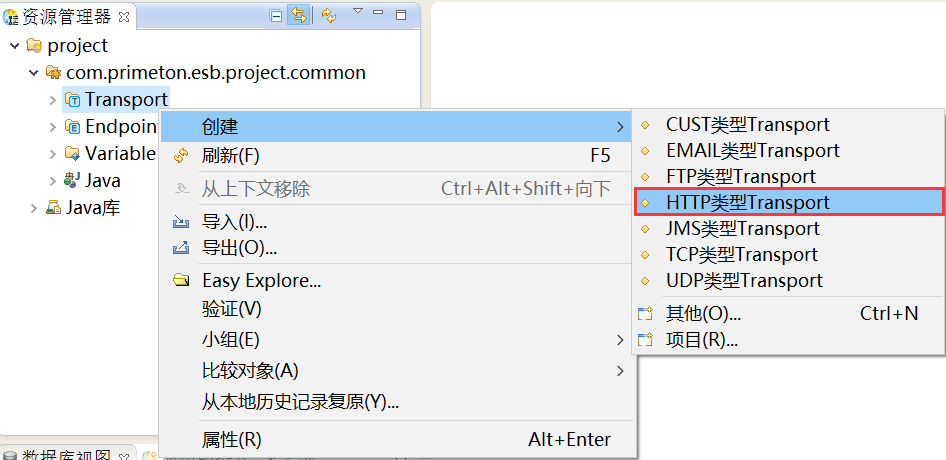Click the Java source folder icon
Viewport: 946px width, 460px height.
(x=72, y=181)
